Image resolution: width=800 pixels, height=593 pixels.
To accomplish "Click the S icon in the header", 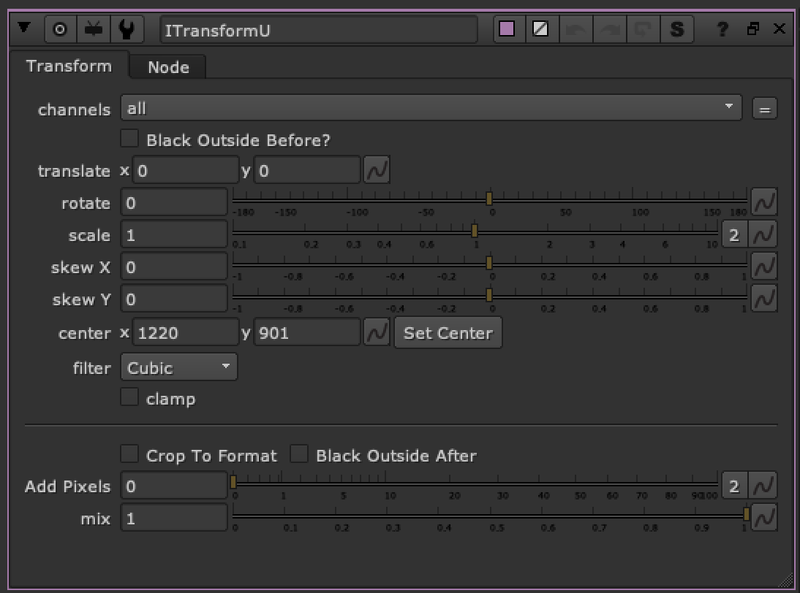I will coord(677,30).
